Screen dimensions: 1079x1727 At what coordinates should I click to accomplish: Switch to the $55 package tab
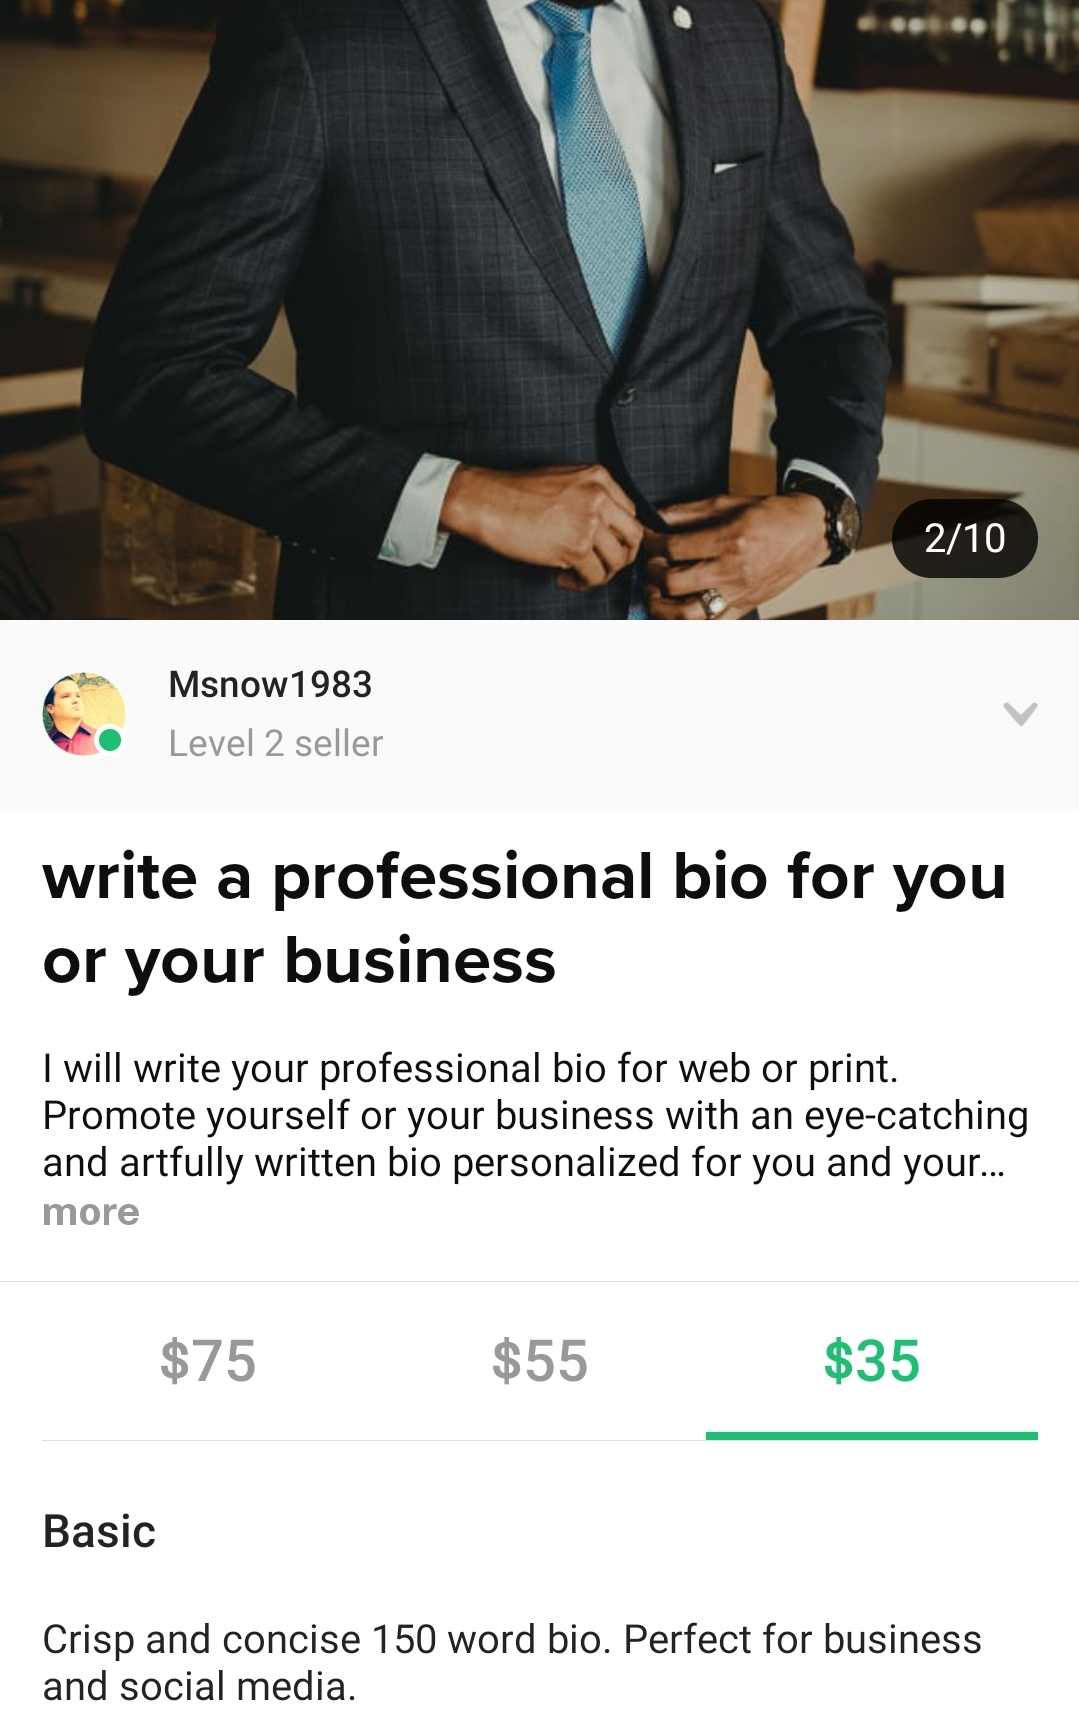point(540,1361)
